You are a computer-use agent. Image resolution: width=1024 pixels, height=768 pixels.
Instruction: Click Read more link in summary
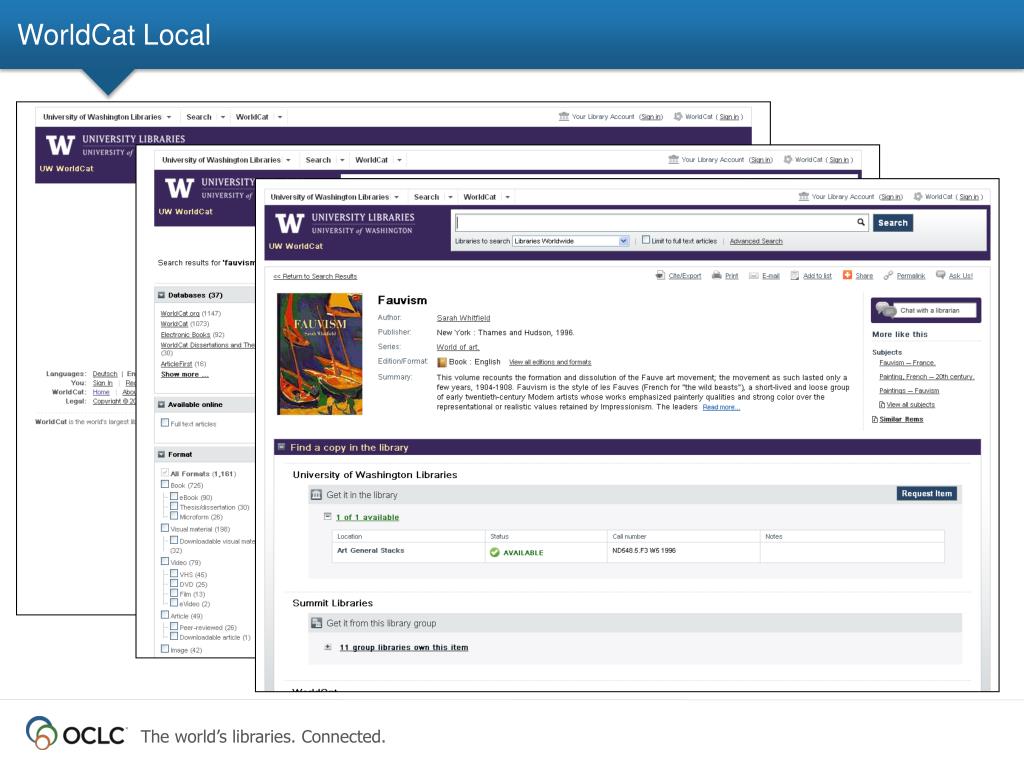point(721,407)
